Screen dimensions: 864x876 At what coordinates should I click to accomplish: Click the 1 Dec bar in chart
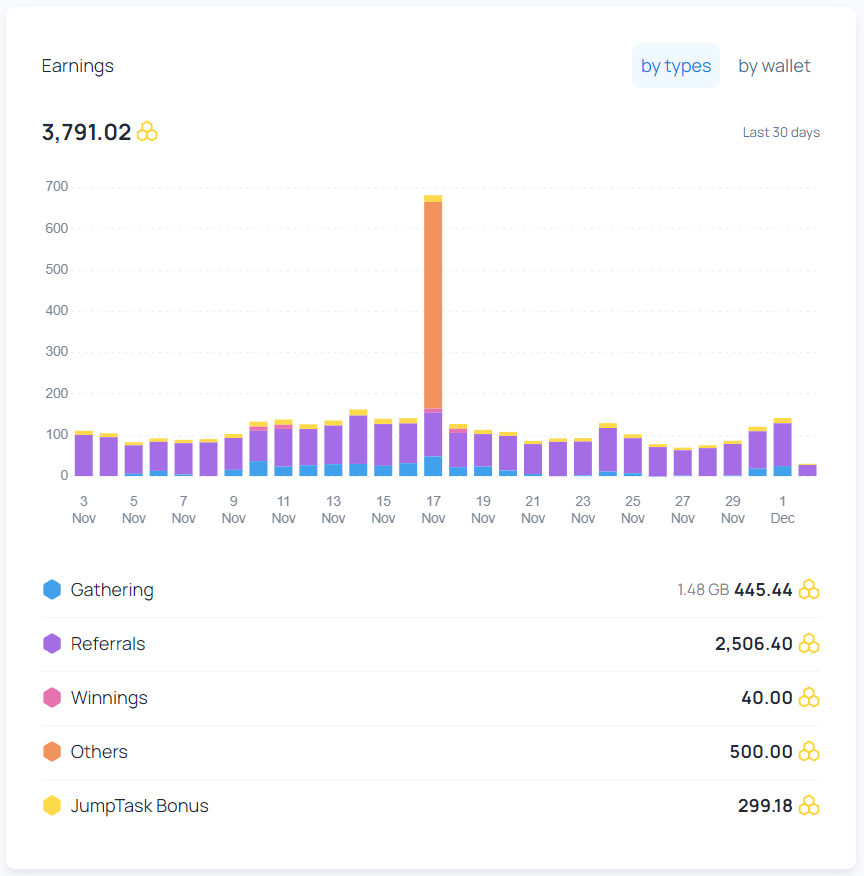point(782,447)
